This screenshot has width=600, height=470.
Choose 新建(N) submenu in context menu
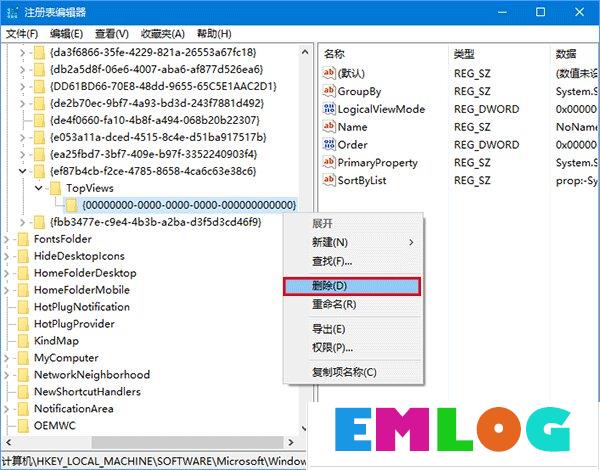pyautogui.click(x=353, y=242)
